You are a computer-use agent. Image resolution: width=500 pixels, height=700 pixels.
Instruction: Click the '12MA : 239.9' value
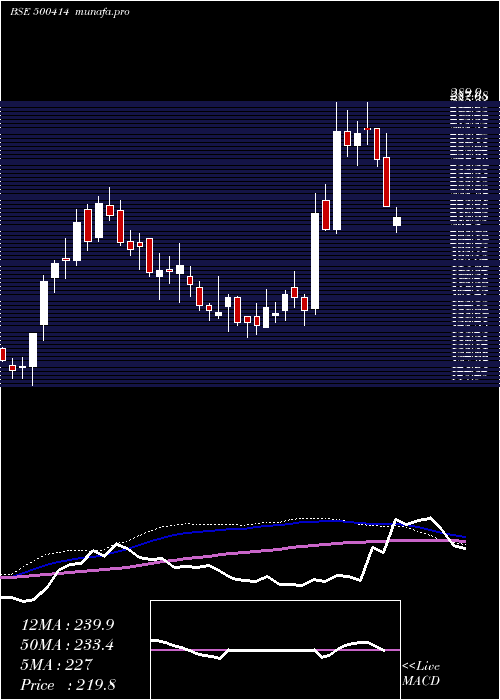point(67,625)
